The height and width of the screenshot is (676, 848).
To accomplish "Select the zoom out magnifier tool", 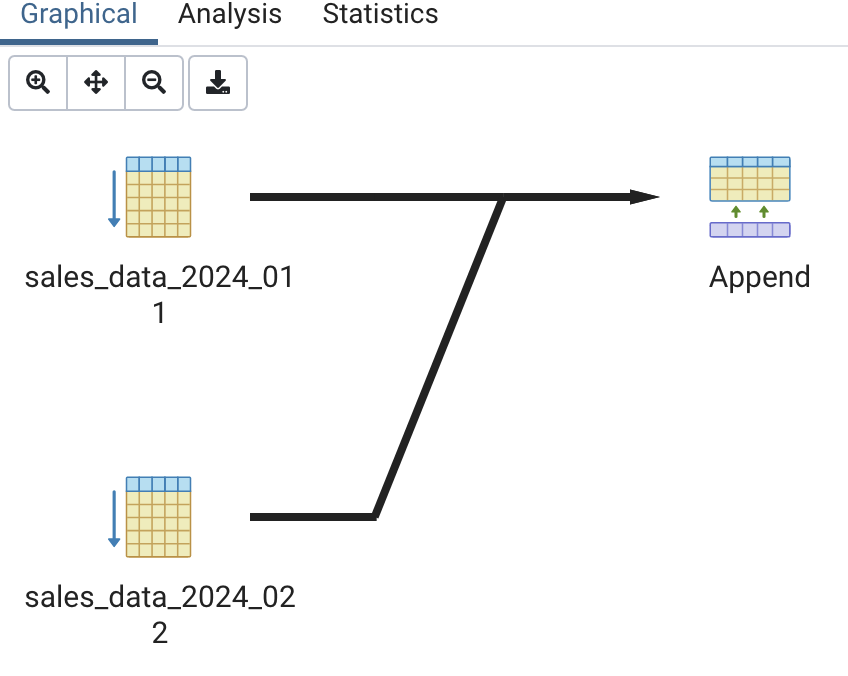I will click(x=154, y=83).
